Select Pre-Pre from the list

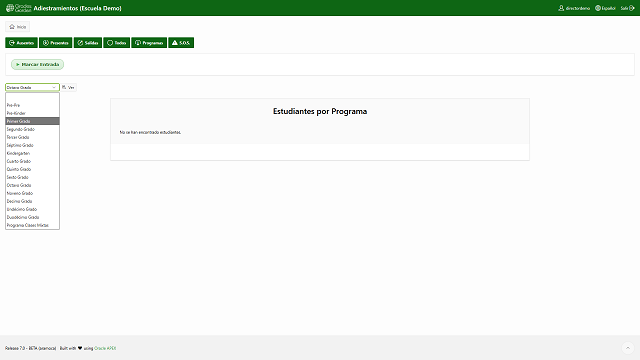point(32,105)
